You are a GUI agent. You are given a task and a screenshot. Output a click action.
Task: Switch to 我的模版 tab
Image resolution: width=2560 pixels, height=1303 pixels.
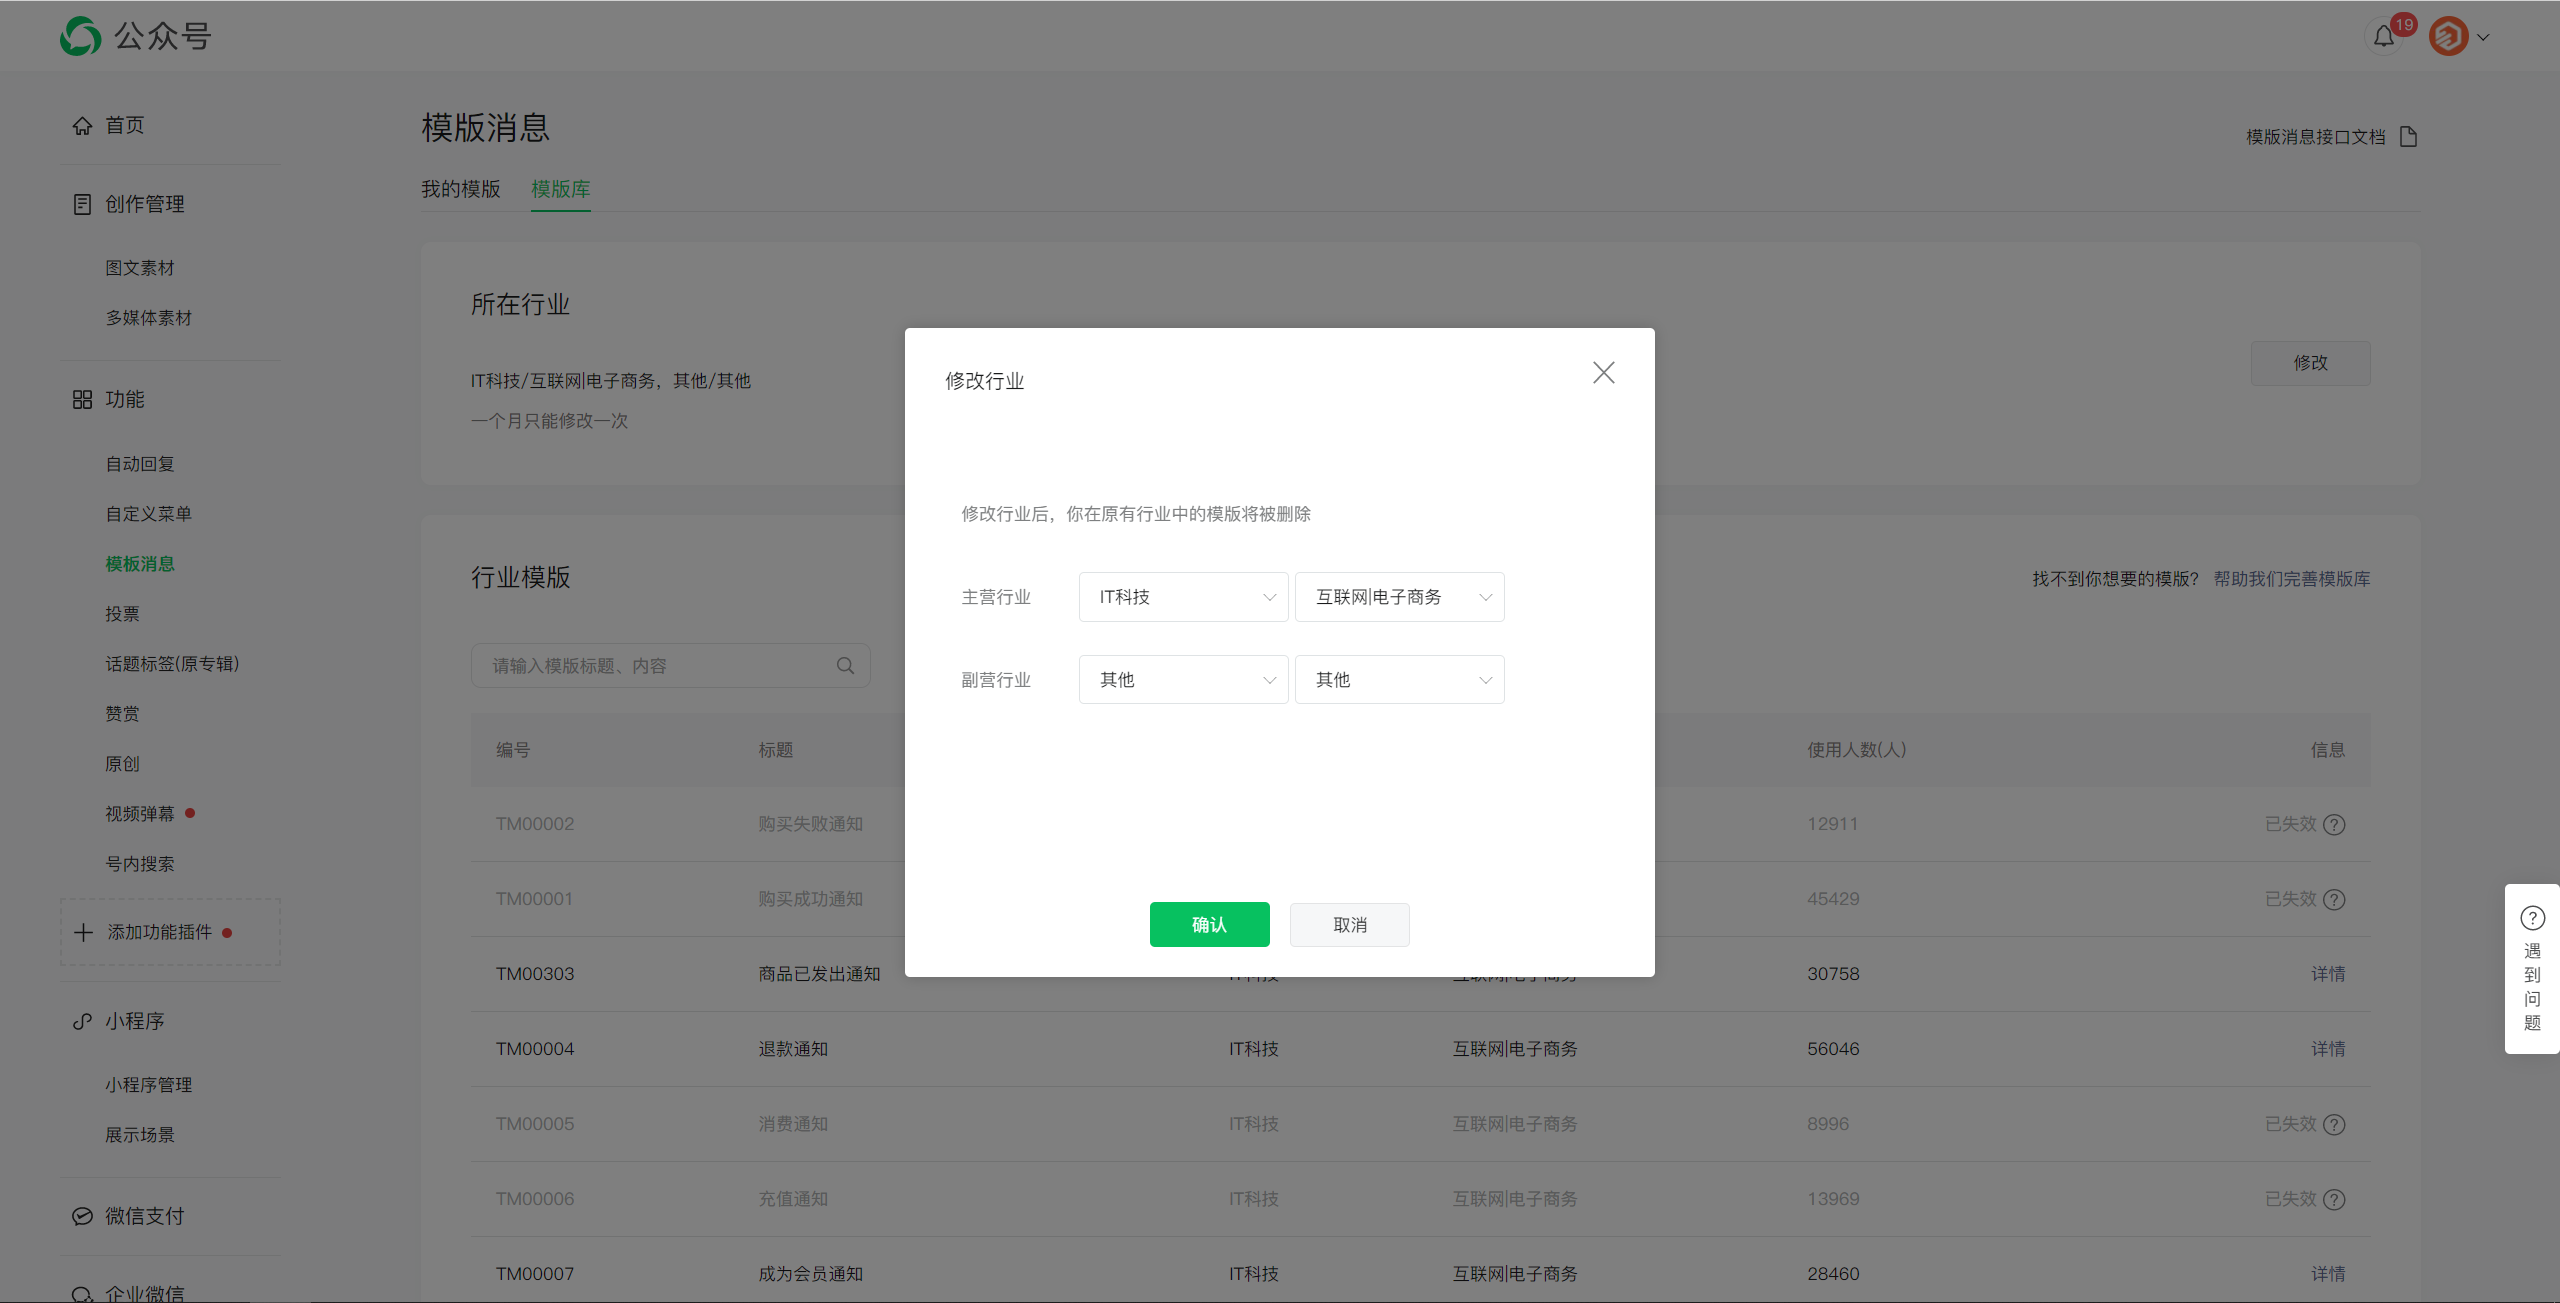462,188
